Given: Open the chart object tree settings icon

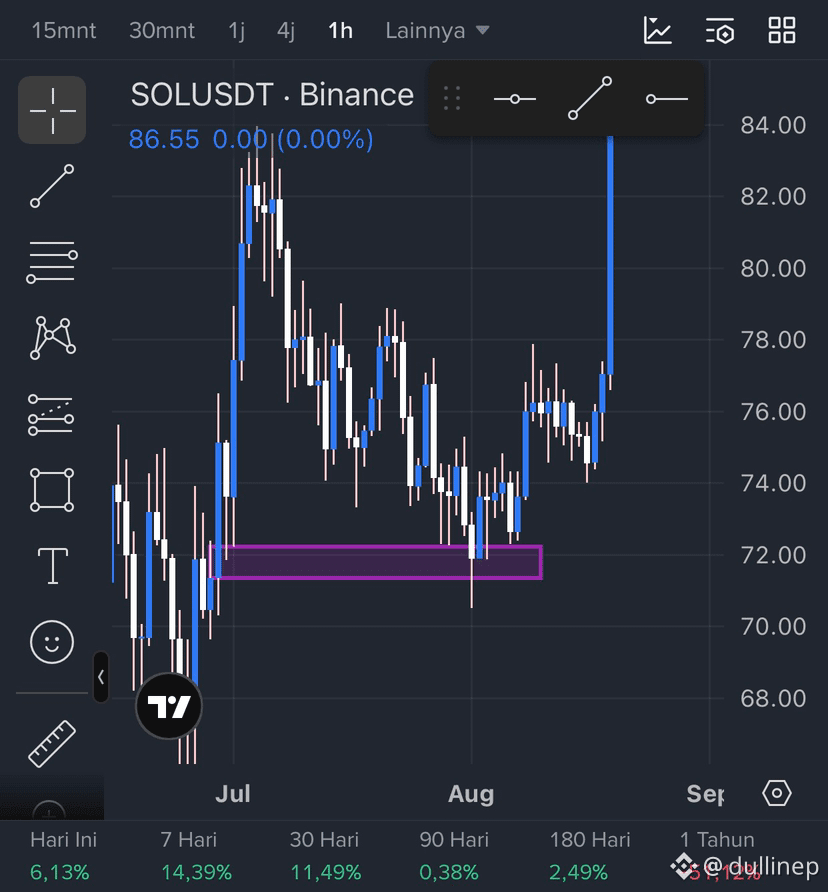Looking at the screenshot, I should click(x=720, y=30).
